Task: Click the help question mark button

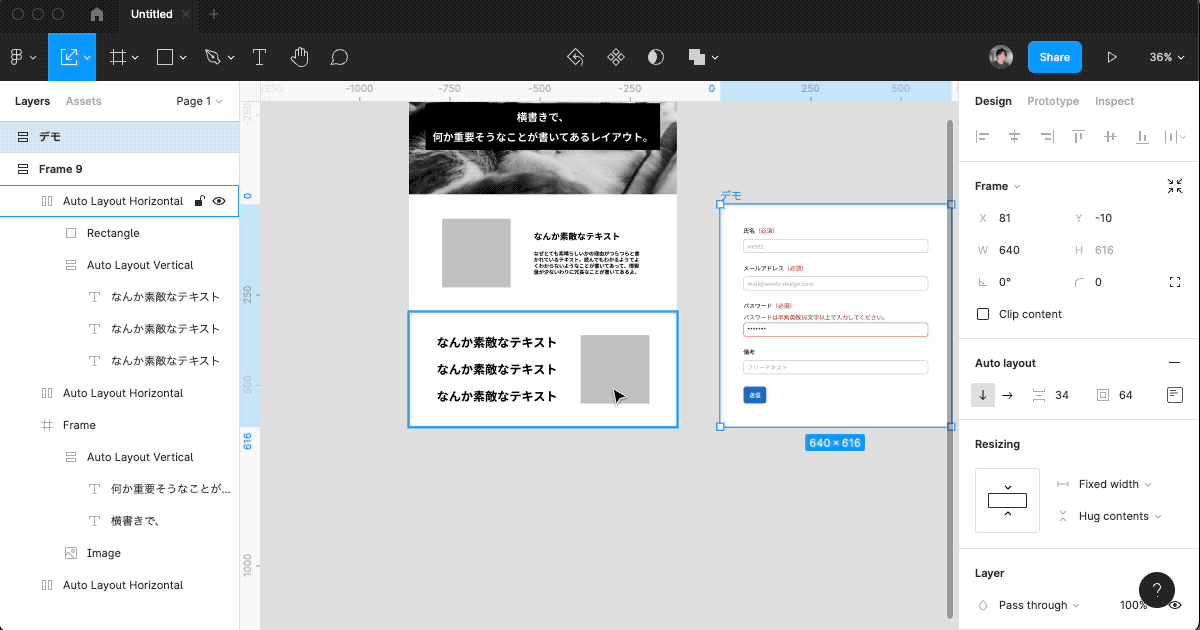Action: point(1157,590)
